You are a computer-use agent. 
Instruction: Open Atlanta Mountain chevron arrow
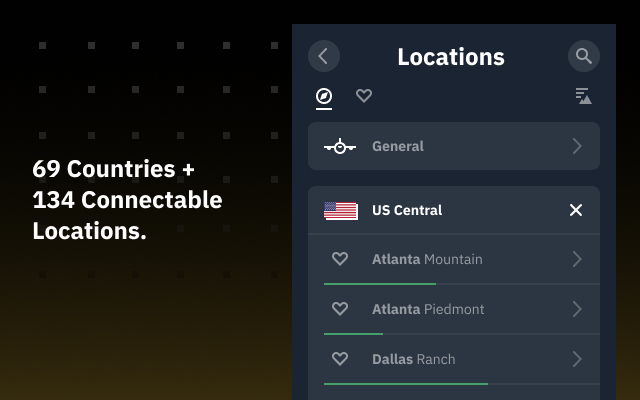576,259
